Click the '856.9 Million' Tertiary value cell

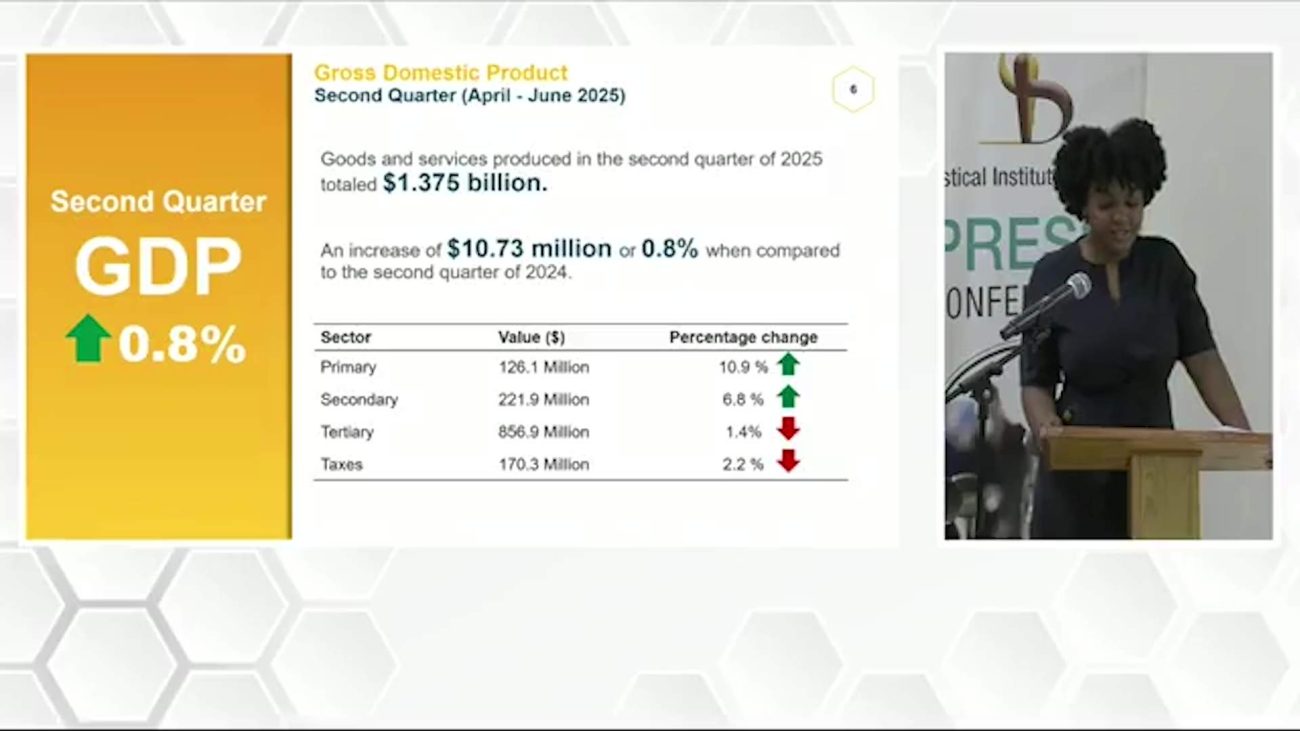point(543,432)
